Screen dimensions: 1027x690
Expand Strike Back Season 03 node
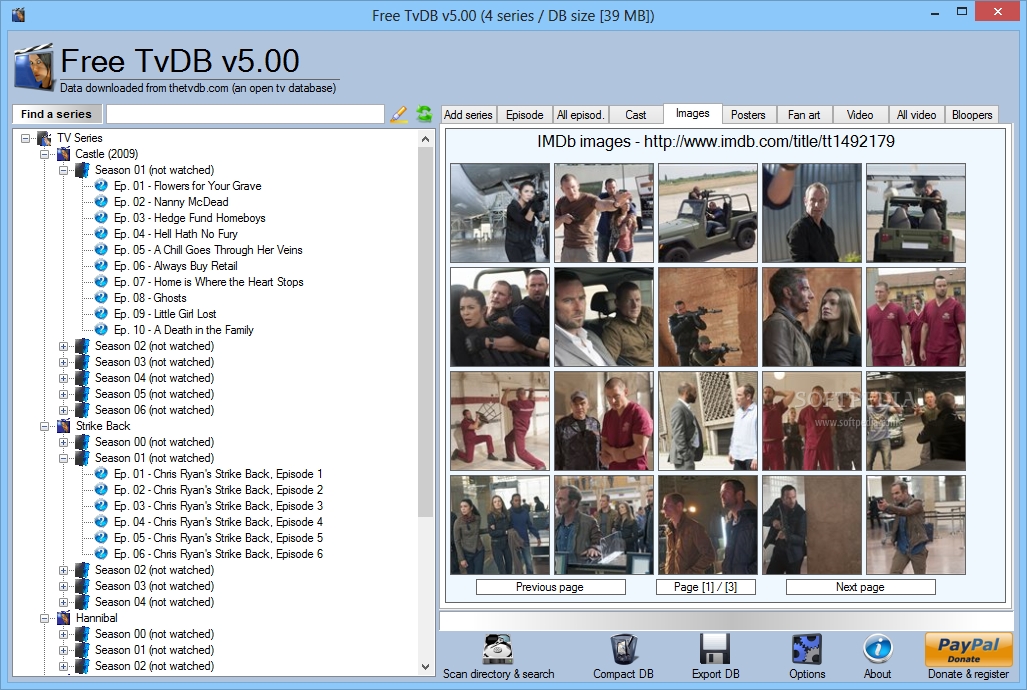coord(64,586)
